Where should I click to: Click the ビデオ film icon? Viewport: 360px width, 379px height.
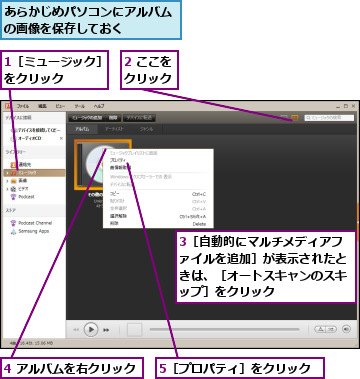[13, 189]
